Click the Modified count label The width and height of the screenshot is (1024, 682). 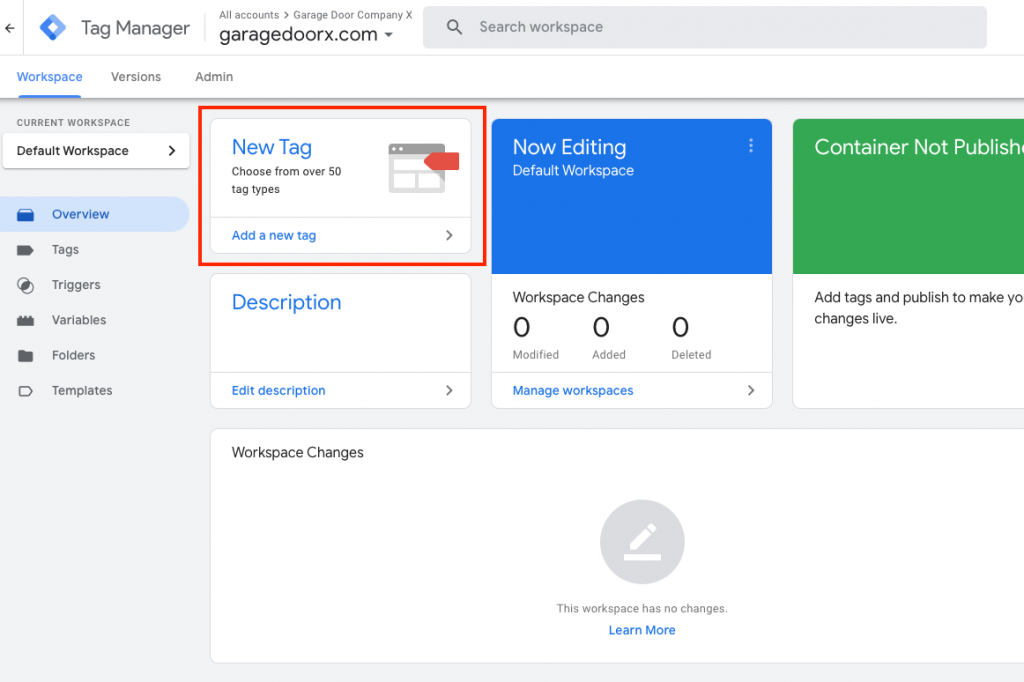[536, 355]
